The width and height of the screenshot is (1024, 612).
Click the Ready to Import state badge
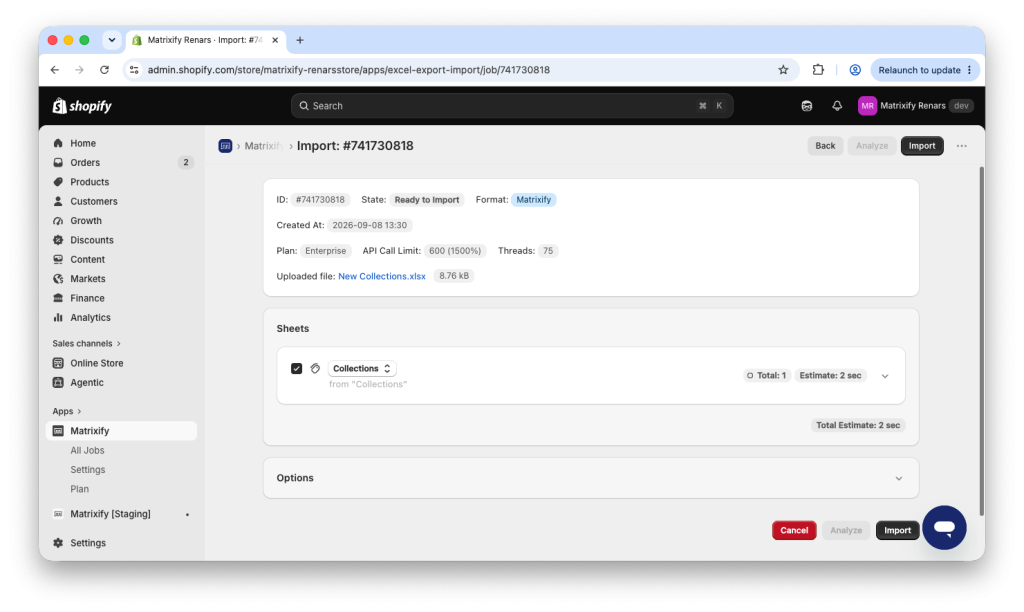coord(426,200)
